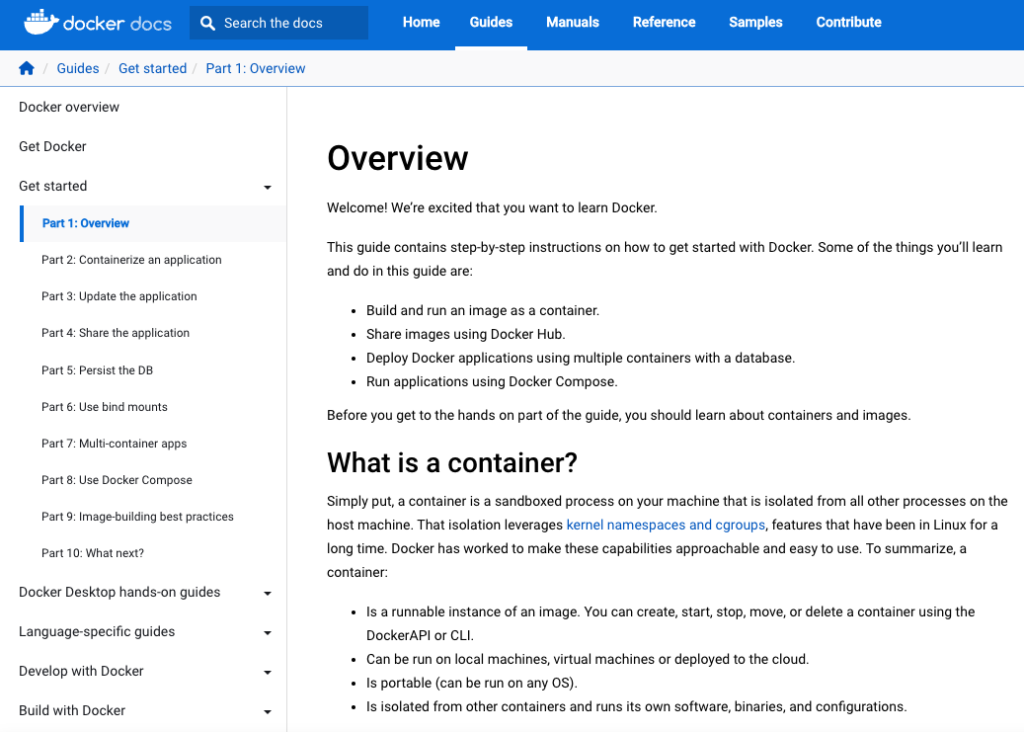Click the Get started sidebar label
1024x732 pixels.
tap(53, 186)
